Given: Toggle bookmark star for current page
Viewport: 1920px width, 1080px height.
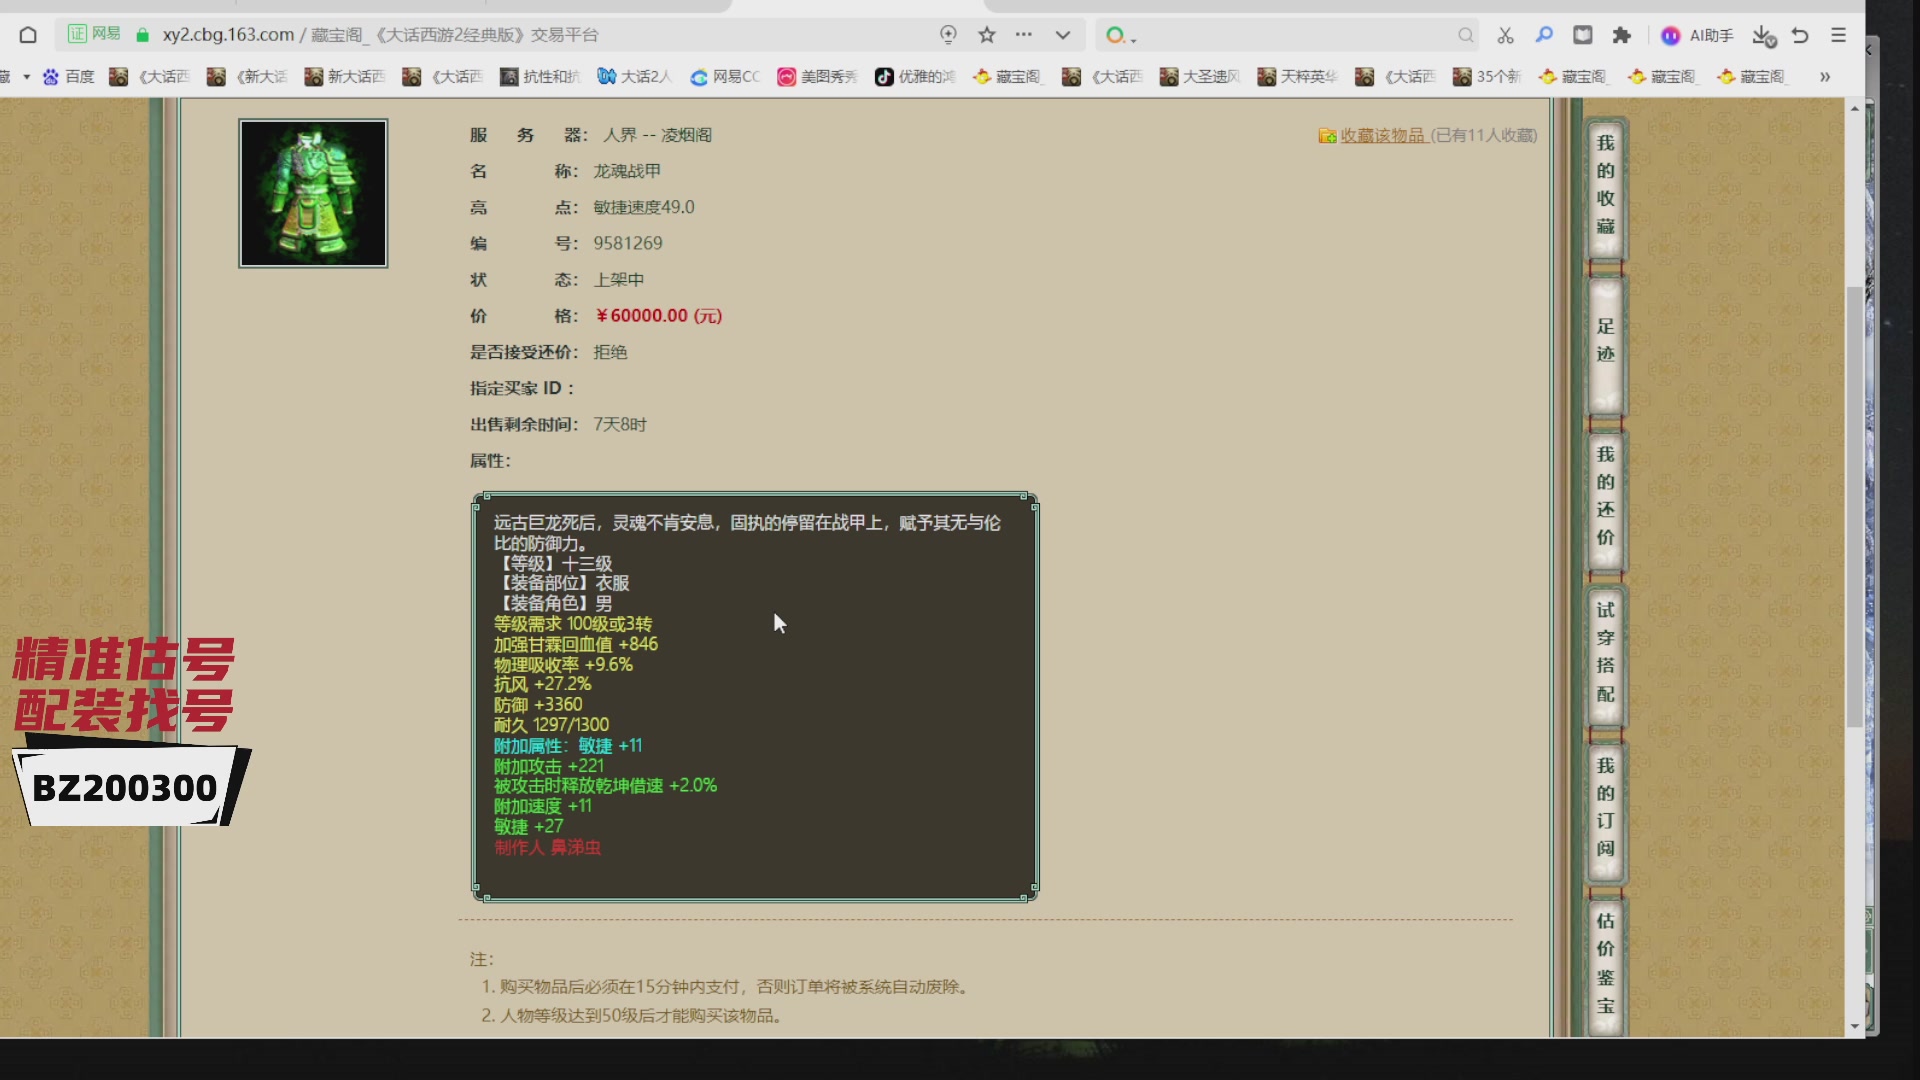Looking at the screenshot, I should 987,34.
